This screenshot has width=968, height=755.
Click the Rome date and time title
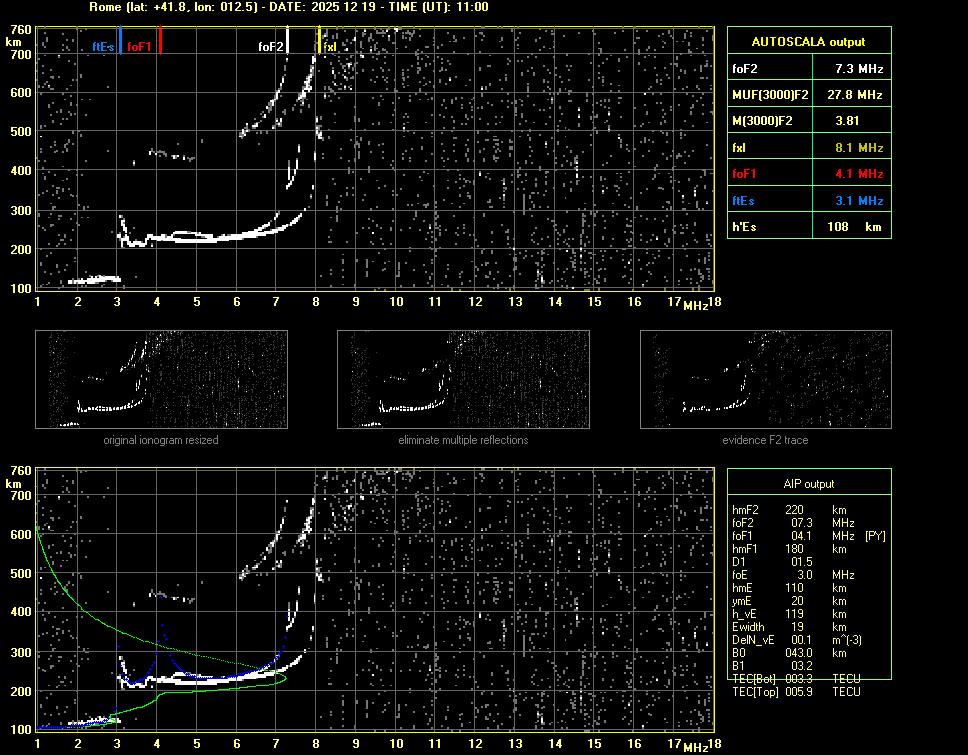pos(287,7)
